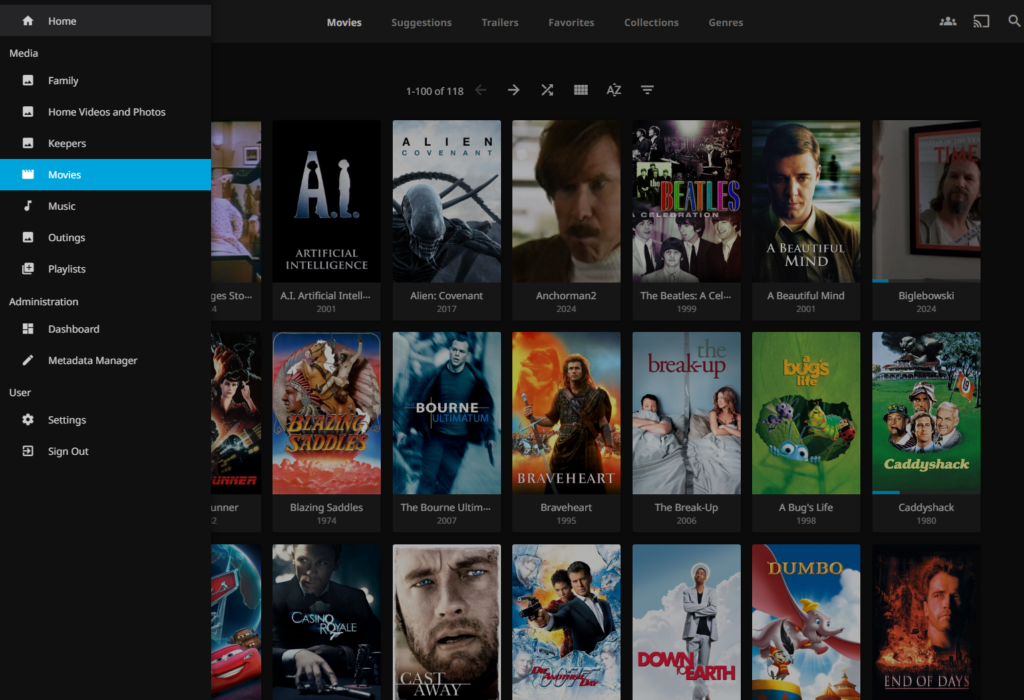Switch to the Movies tab

pos(344,22)
